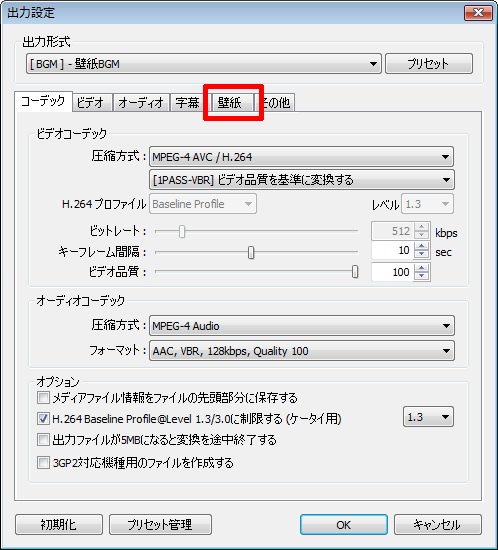The height and width of the screenshot is (550, 498).
Task: Click the 初期化 reset button
Action: click(59, 524)
